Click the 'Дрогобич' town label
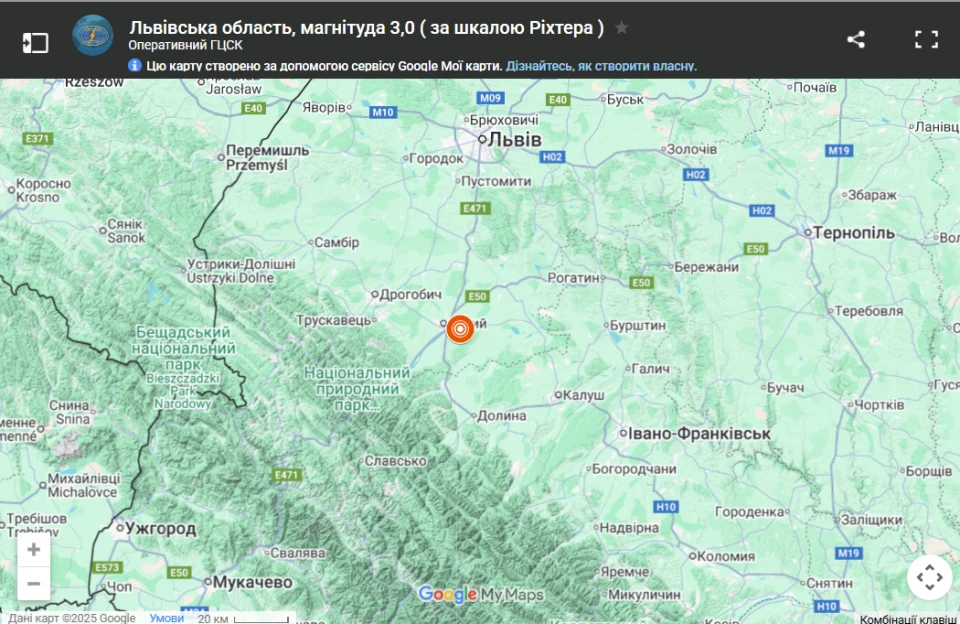 (x=411, y=295)
